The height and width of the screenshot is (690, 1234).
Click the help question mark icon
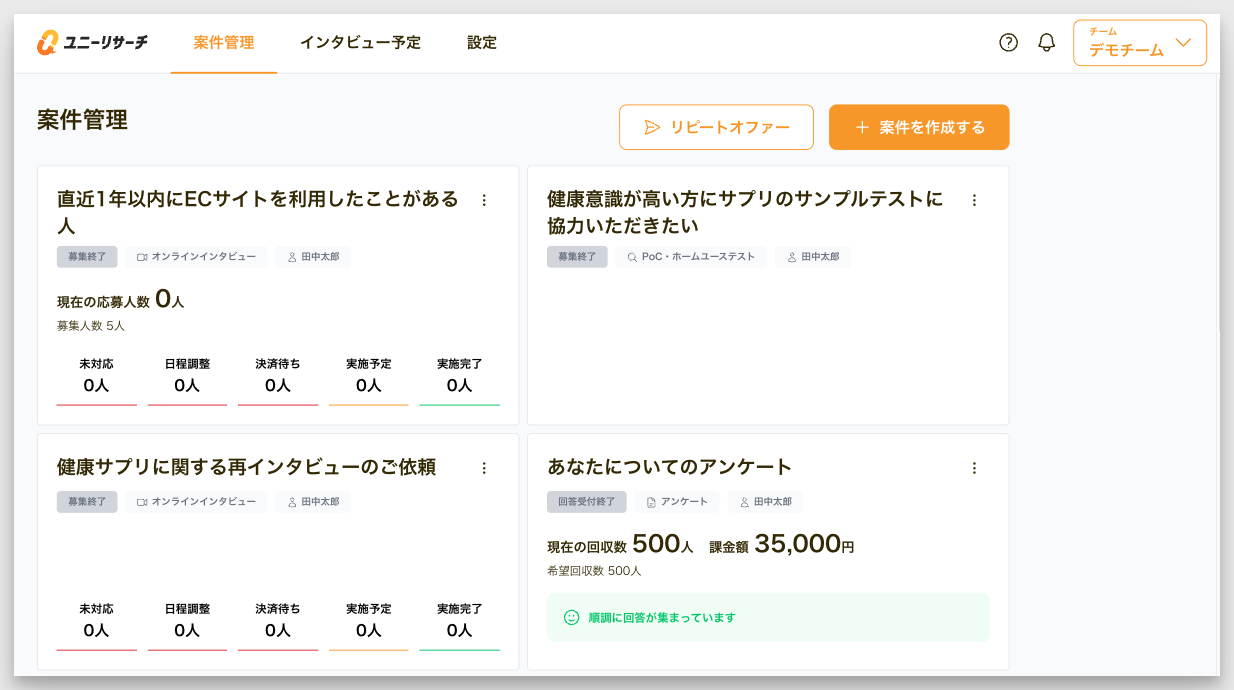click(x=1008, y=43)
